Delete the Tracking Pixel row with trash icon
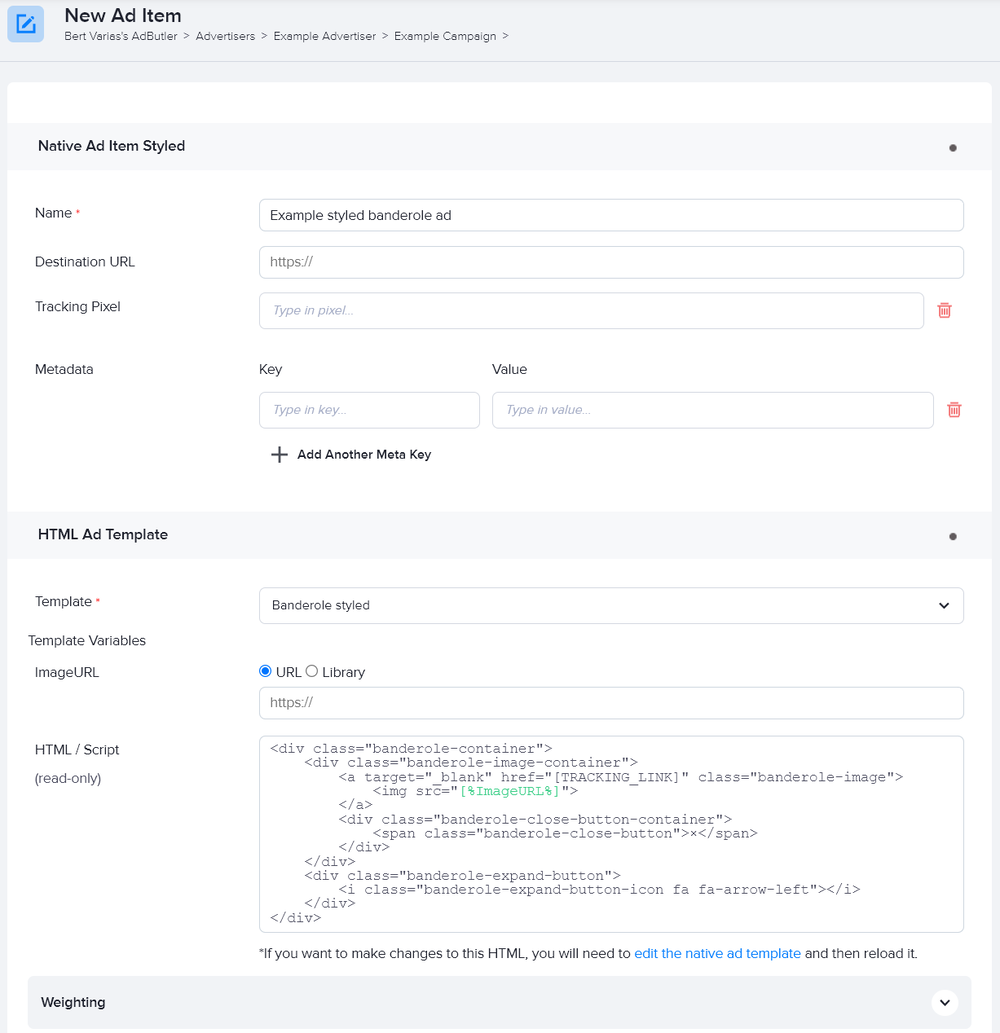 coord(944,310)
